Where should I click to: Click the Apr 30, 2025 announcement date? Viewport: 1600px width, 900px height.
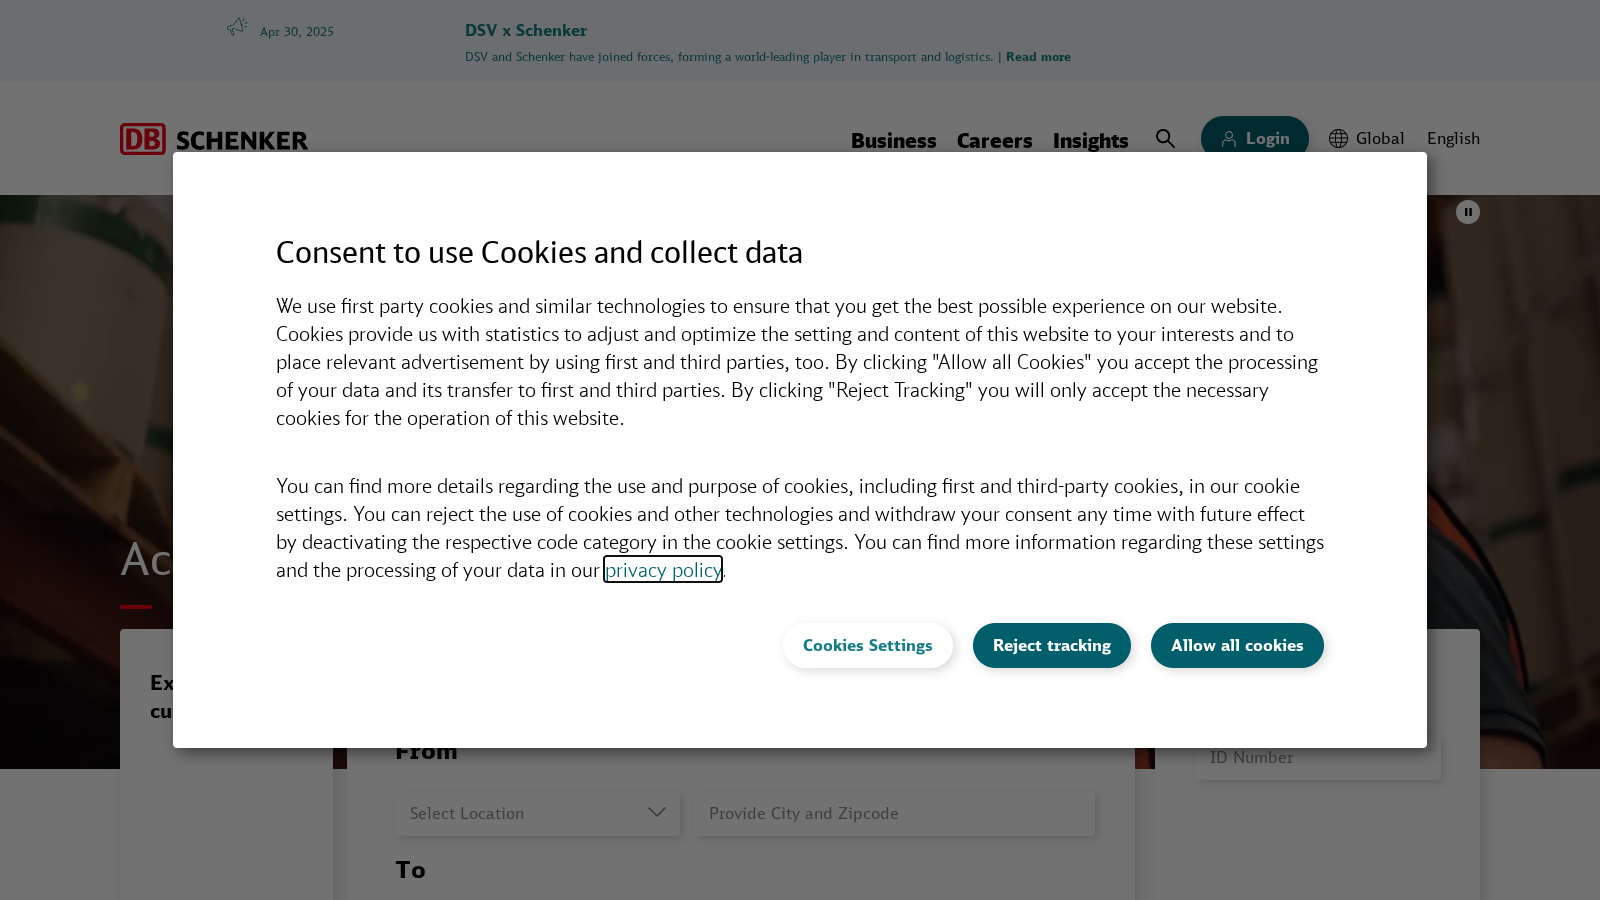pos(297,32)
